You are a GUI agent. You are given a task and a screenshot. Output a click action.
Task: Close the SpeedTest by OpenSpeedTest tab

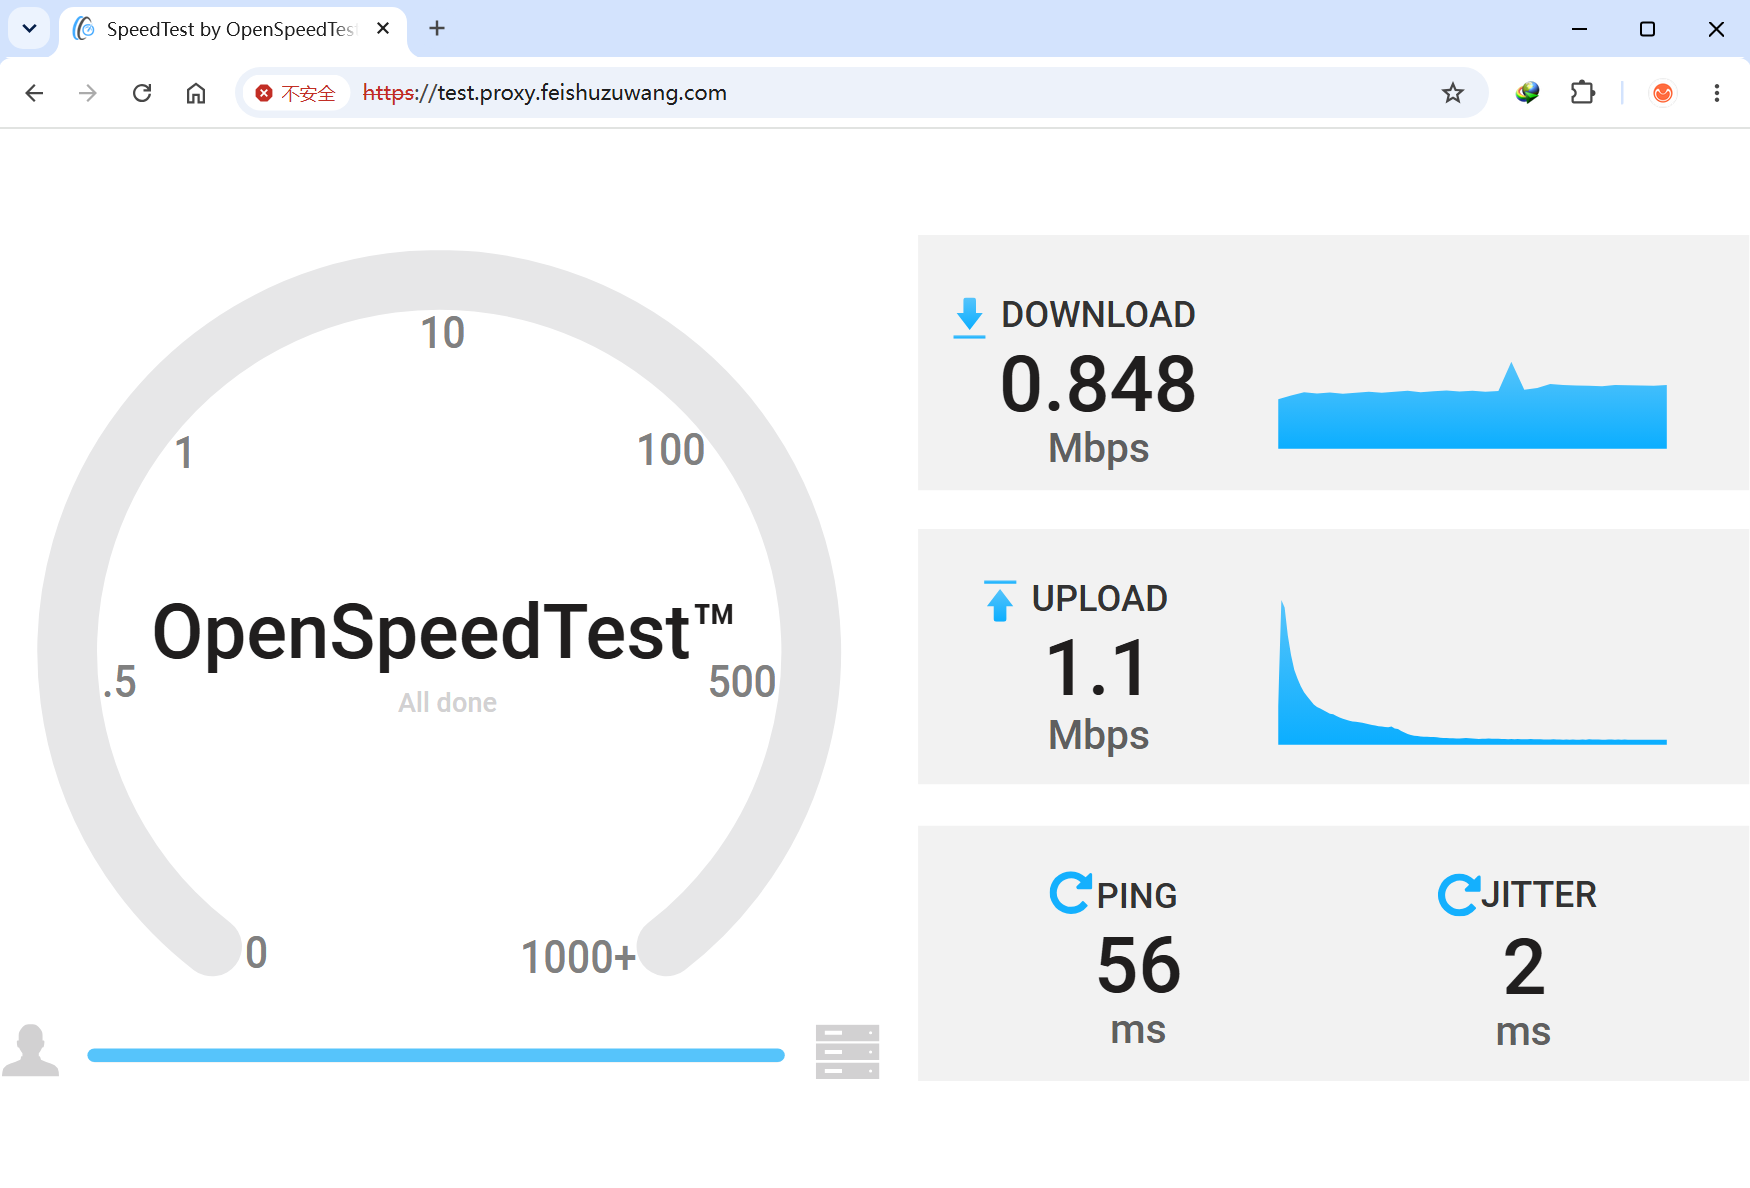click(x=383, y=29)
